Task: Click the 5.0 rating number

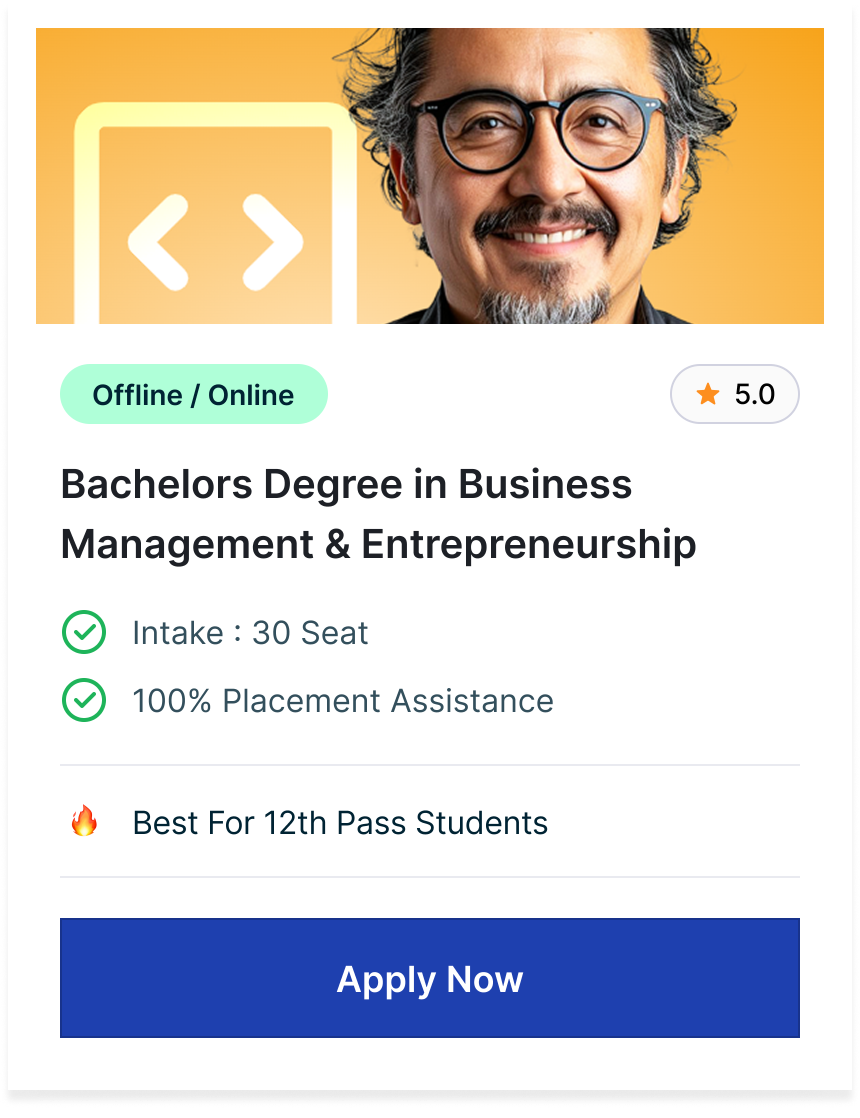Action: [x=755, y=394]
